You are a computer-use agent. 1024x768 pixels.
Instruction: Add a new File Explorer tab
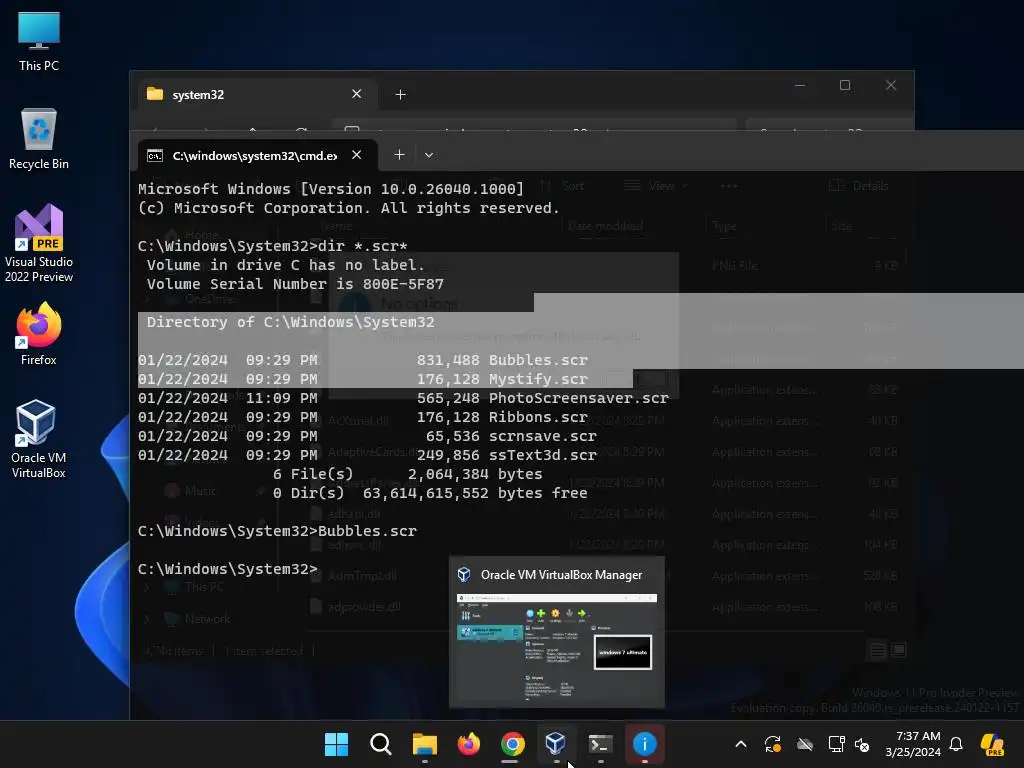pyautogui.click(x=400, y=95)
